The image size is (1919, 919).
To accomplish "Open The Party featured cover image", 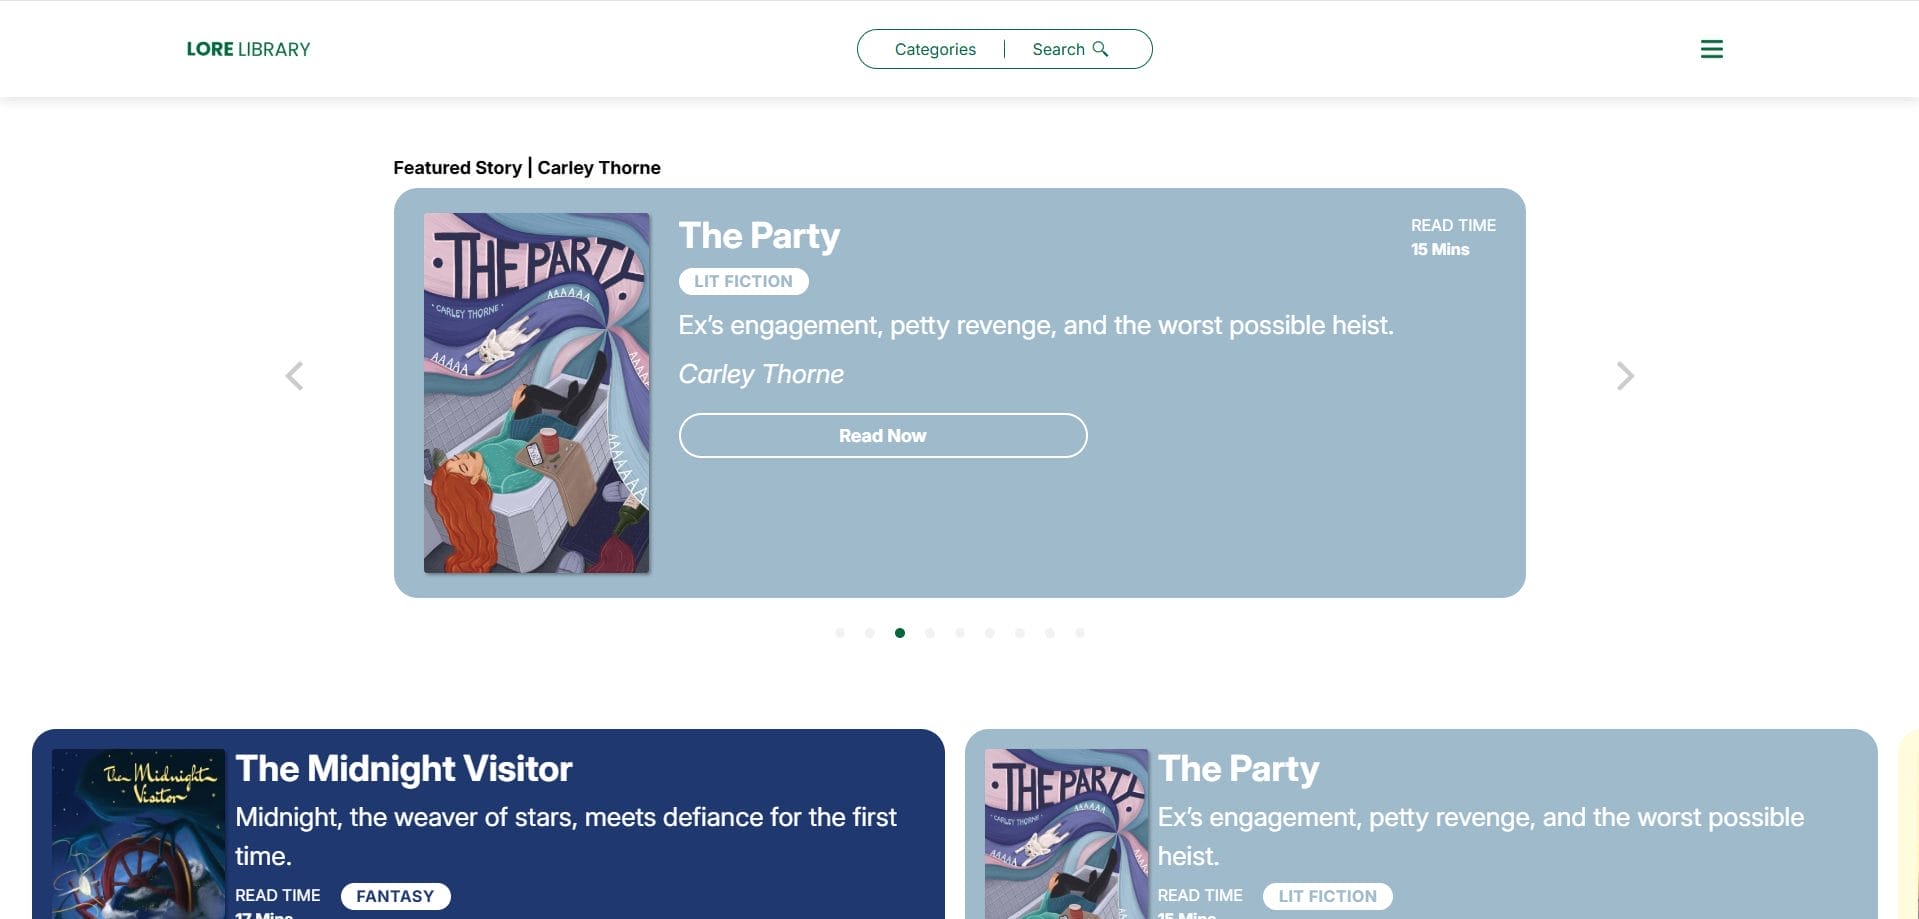I will coord(536,392).
